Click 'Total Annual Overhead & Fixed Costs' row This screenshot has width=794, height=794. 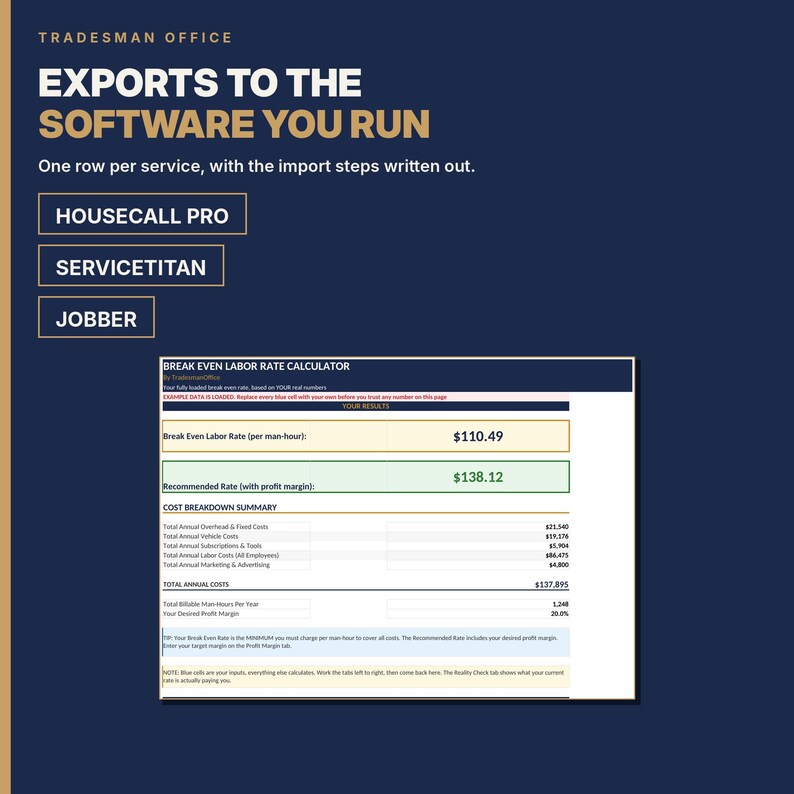click(x=366, y=527)
